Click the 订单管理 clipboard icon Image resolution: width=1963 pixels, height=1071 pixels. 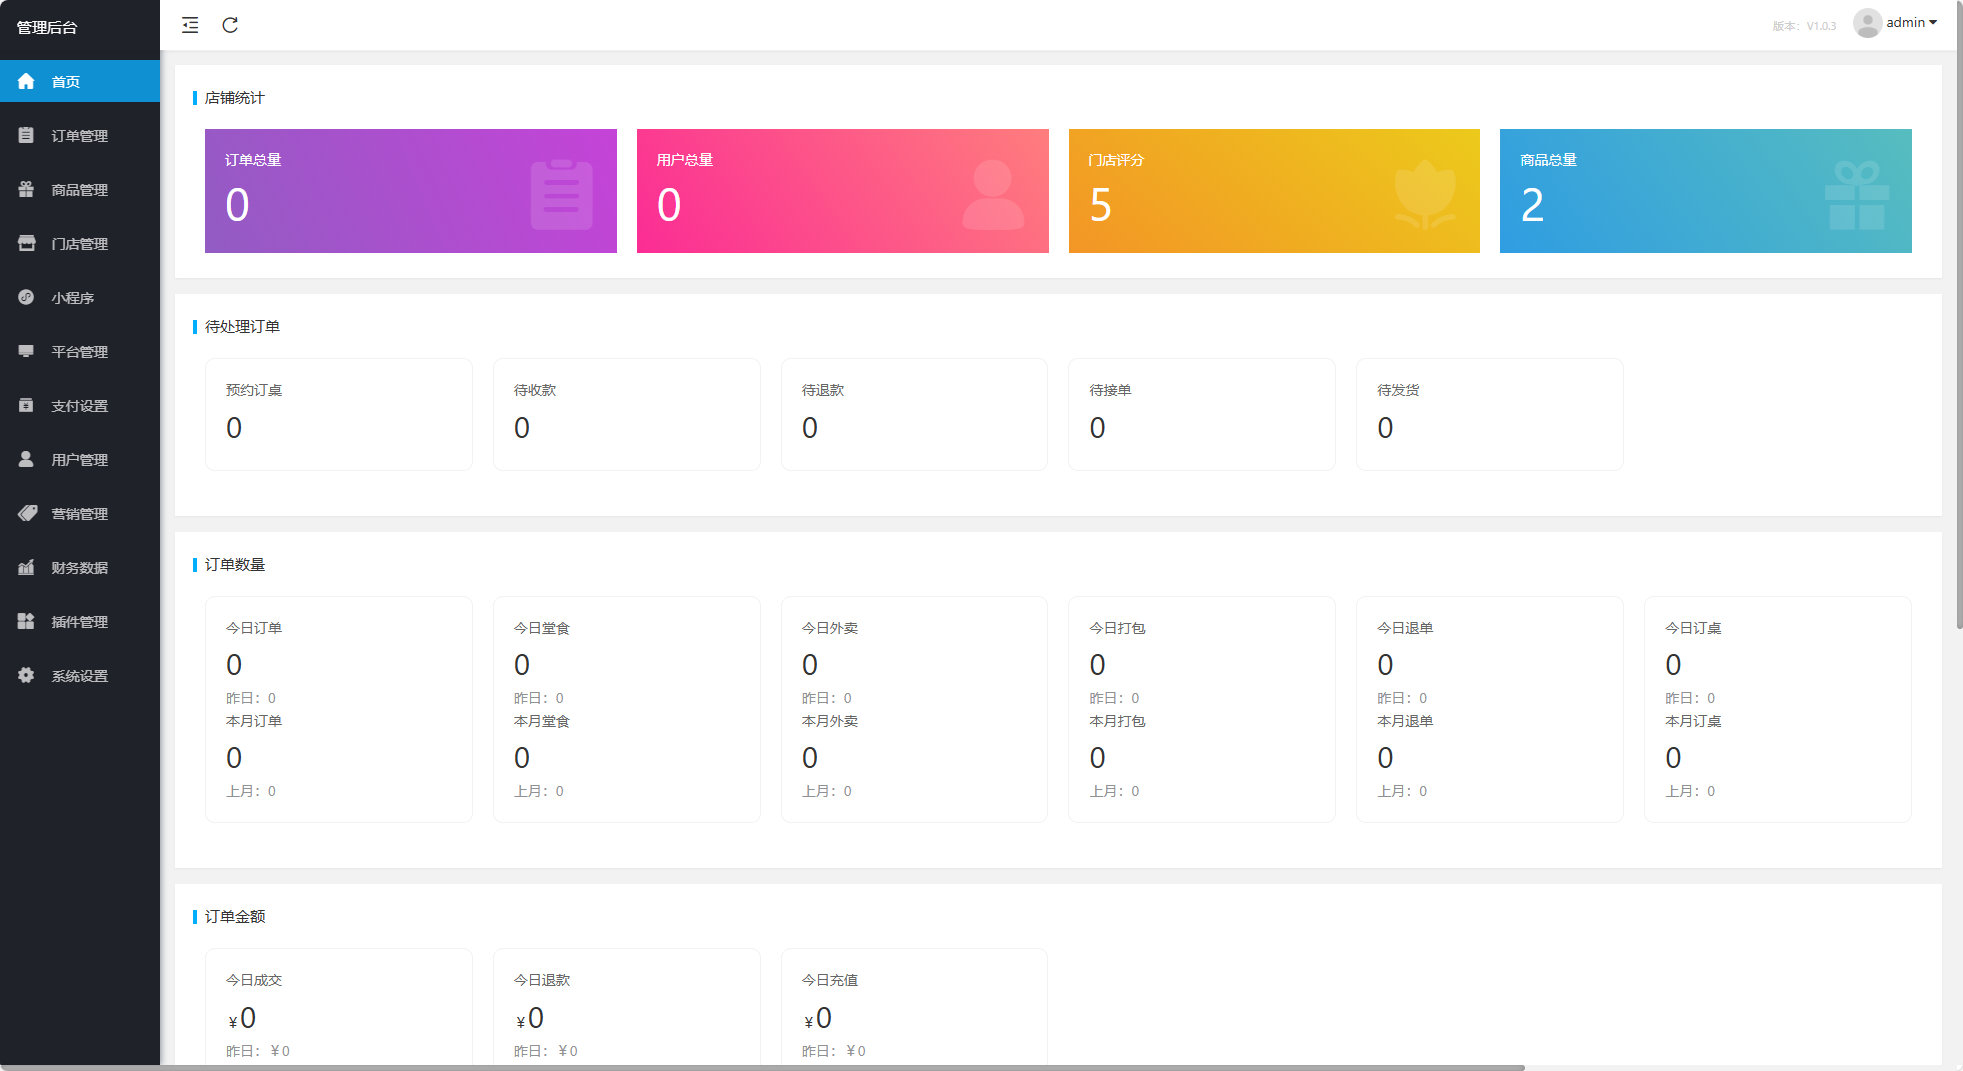(x=26, y=135)
